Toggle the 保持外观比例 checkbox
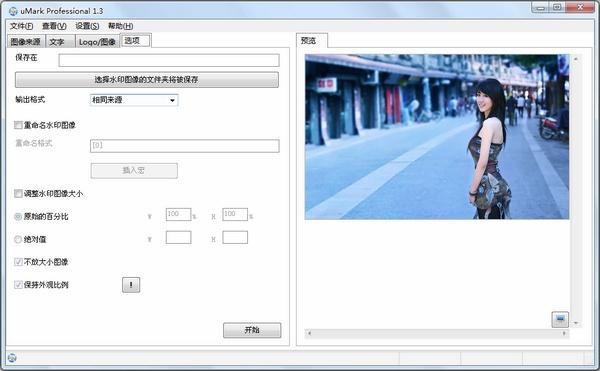Image resolution: width=600 pixels, height=371 pixels. [18, 285]
